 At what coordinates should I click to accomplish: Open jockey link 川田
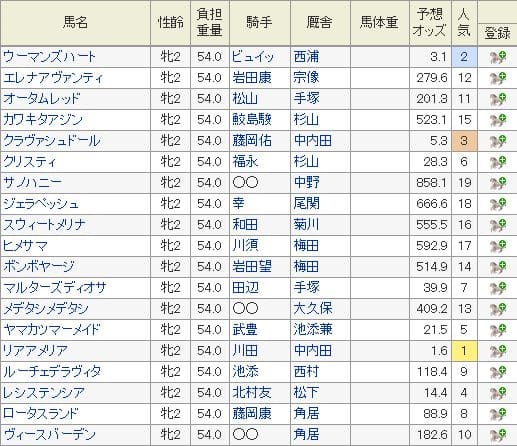tap(245, 351)
